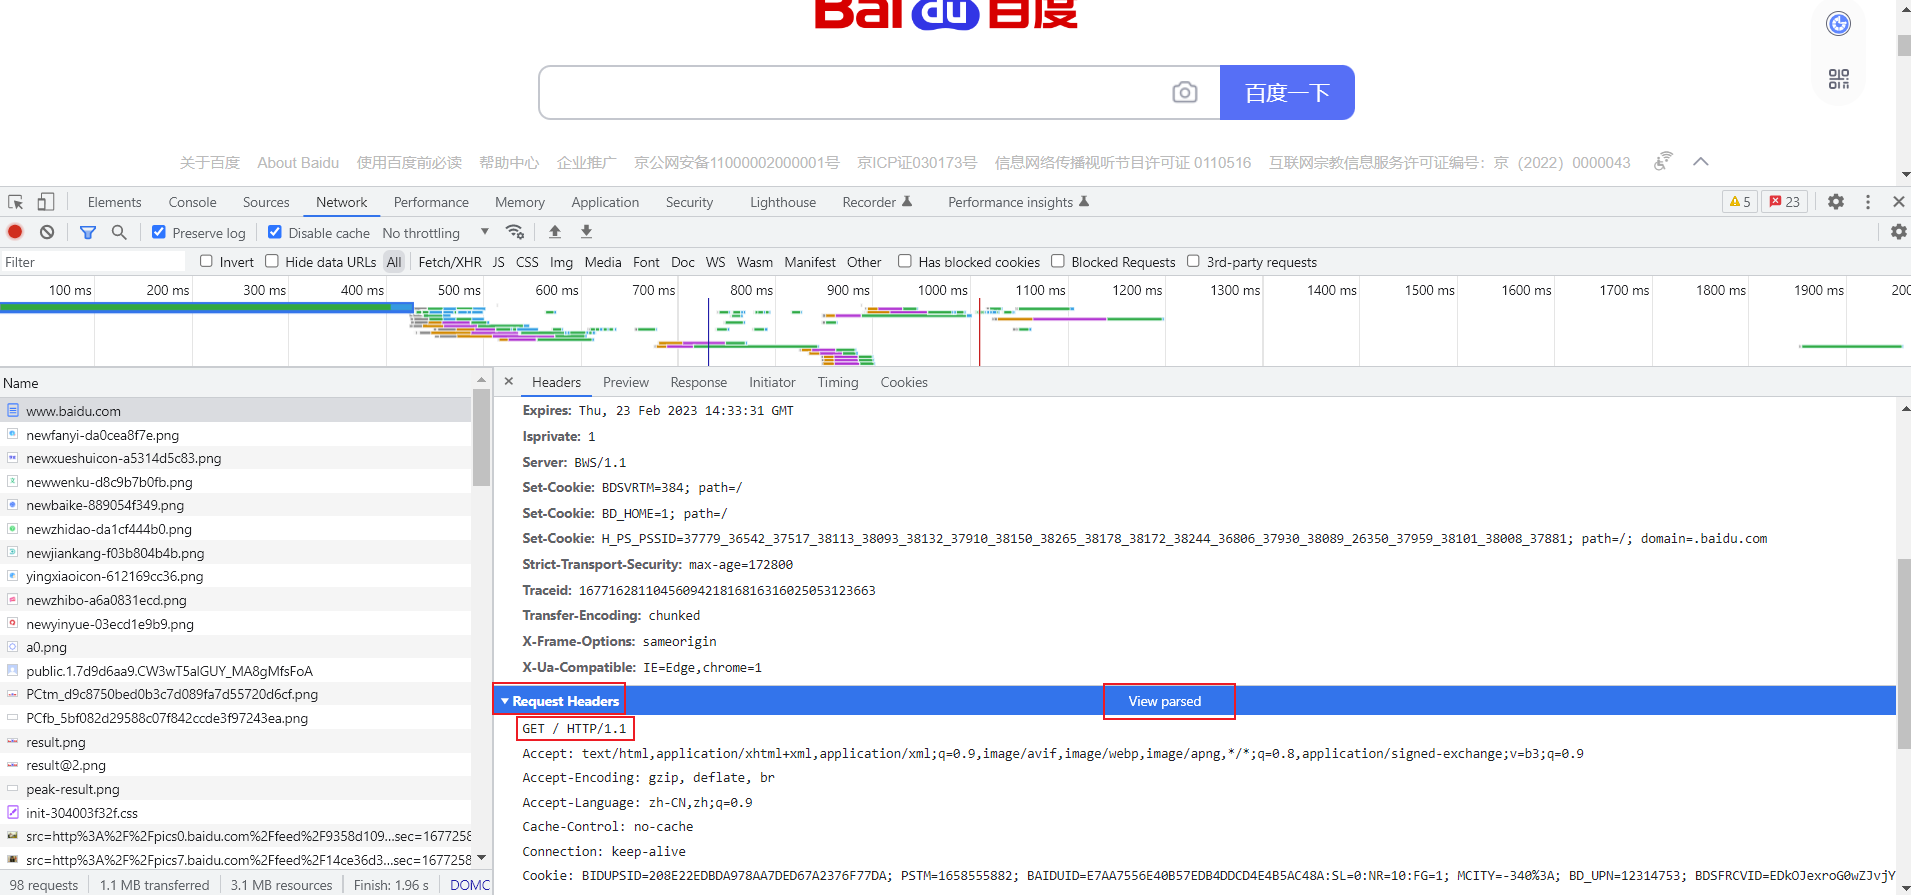This screenshot has height=895, width=1911.
Task: Filter requests by CSS type
Action: pyautogui.click(x=527, y=261)
